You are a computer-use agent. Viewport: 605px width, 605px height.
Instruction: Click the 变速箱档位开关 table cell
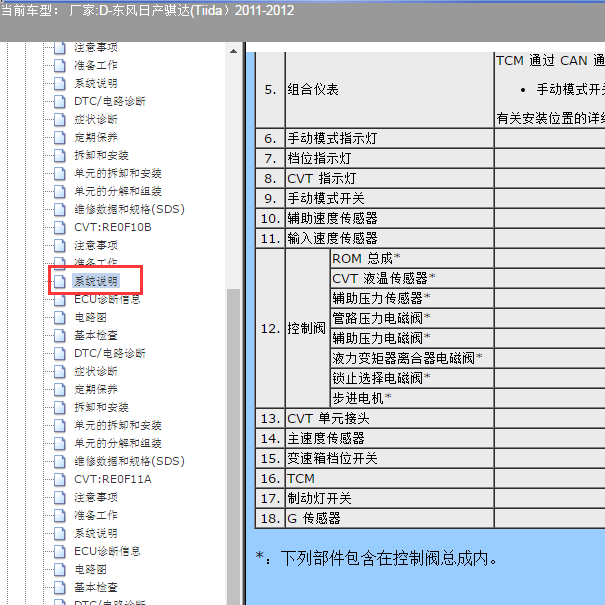390,458
